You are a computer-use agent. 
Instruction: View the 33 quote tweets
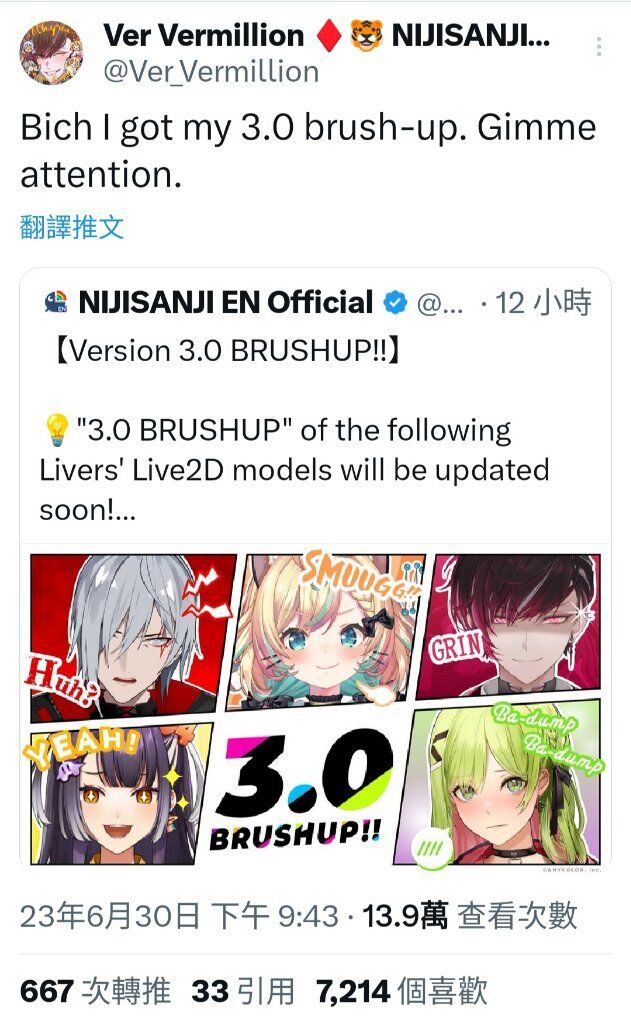pos(242,991)
